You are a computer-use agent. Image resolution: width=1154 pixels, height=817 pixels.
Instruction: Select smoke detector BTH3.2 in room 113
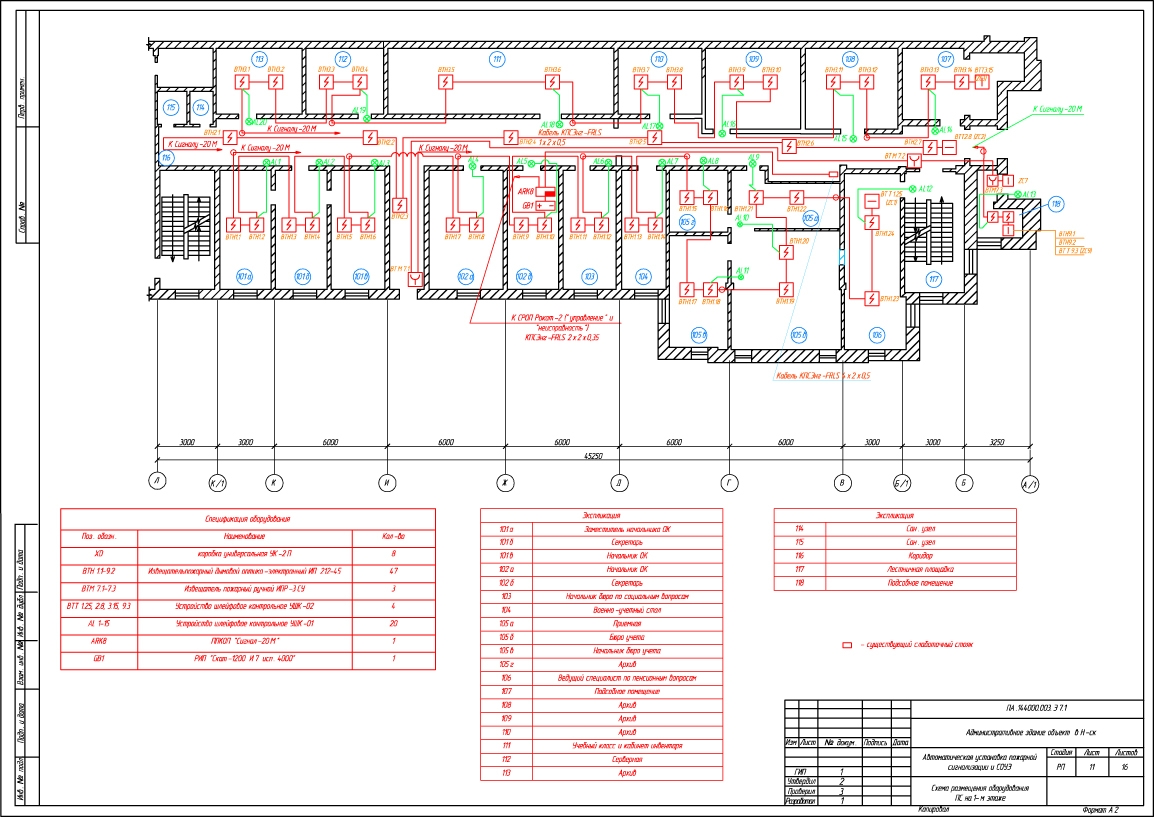pos(275,82)
